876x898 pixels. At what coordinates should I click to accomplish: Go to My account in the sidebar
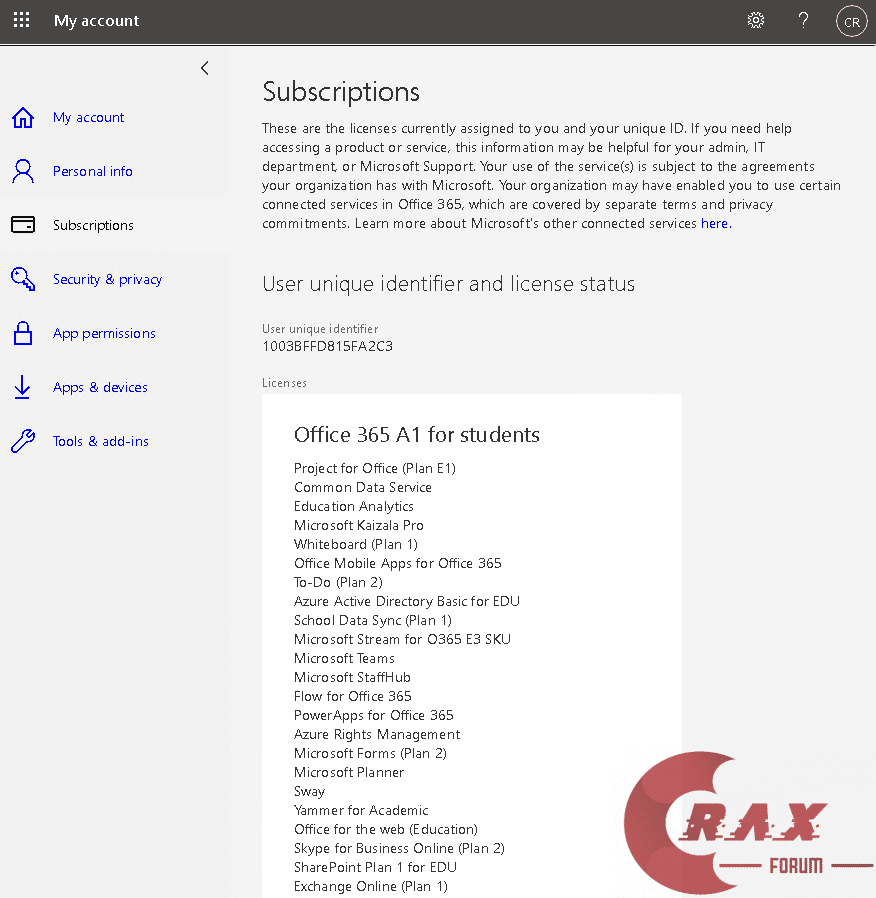(x=88, y=117)
